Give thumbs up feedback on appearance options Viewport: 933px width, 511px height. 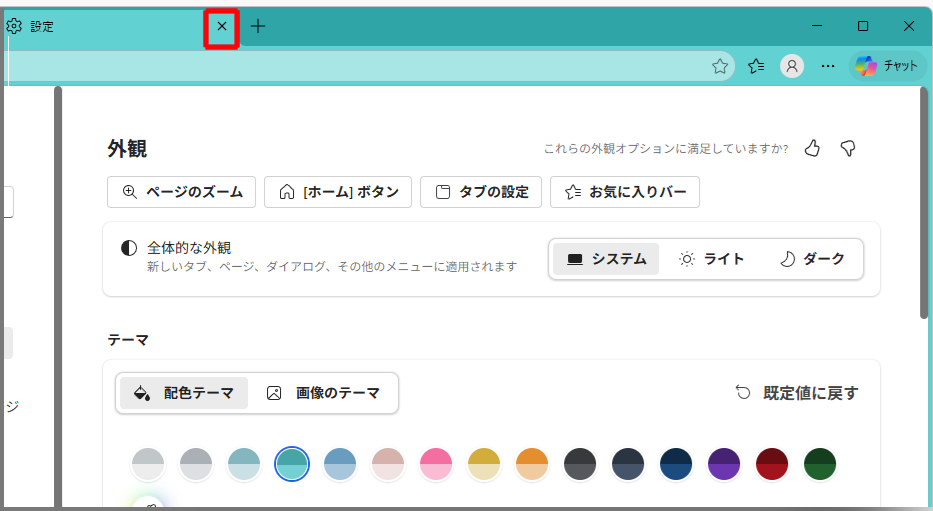coord(812,148)
